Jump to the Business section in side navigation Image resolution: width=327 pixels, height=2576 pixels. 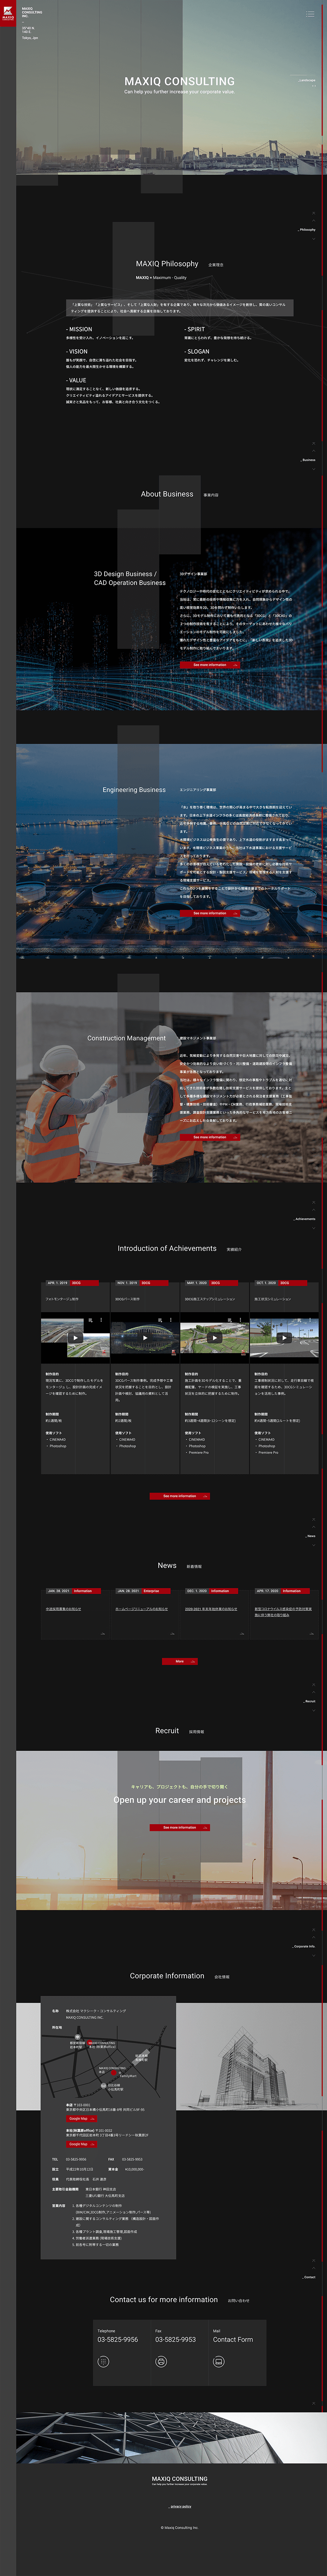pos(308,460)
